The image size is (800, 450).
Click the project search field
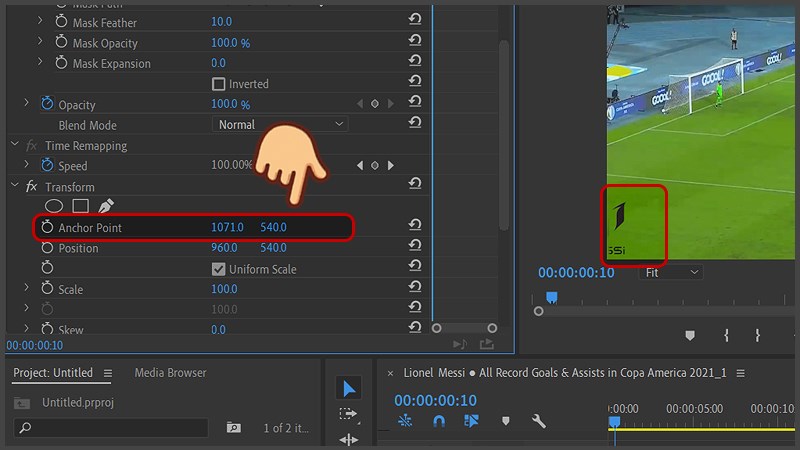111,428
